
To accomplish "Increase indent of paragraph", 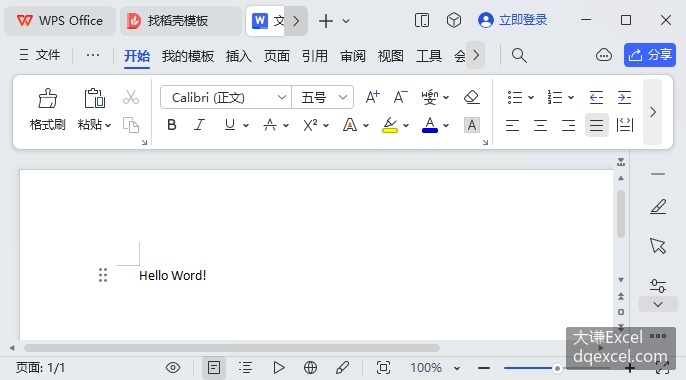I will tap(624, 97).
